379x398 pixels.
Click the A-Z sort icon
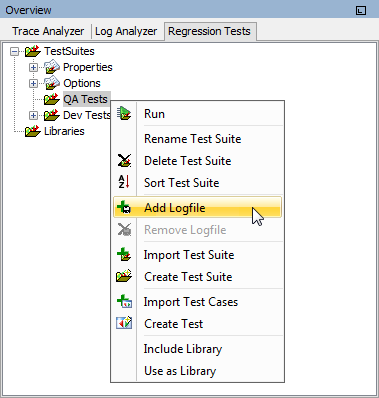pos(124,182)
